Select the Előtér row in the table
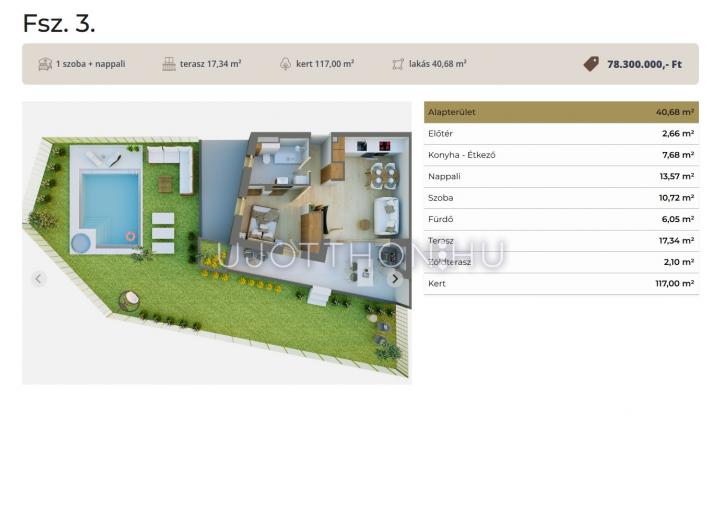 click(560, 133)
